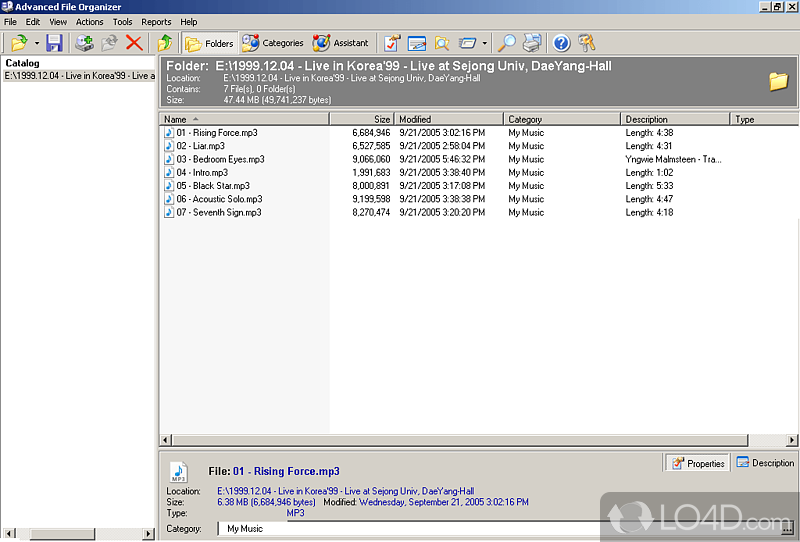Open the Reports menu
The width and height of the screenshot is (800, 542).
tap(156, 22)
